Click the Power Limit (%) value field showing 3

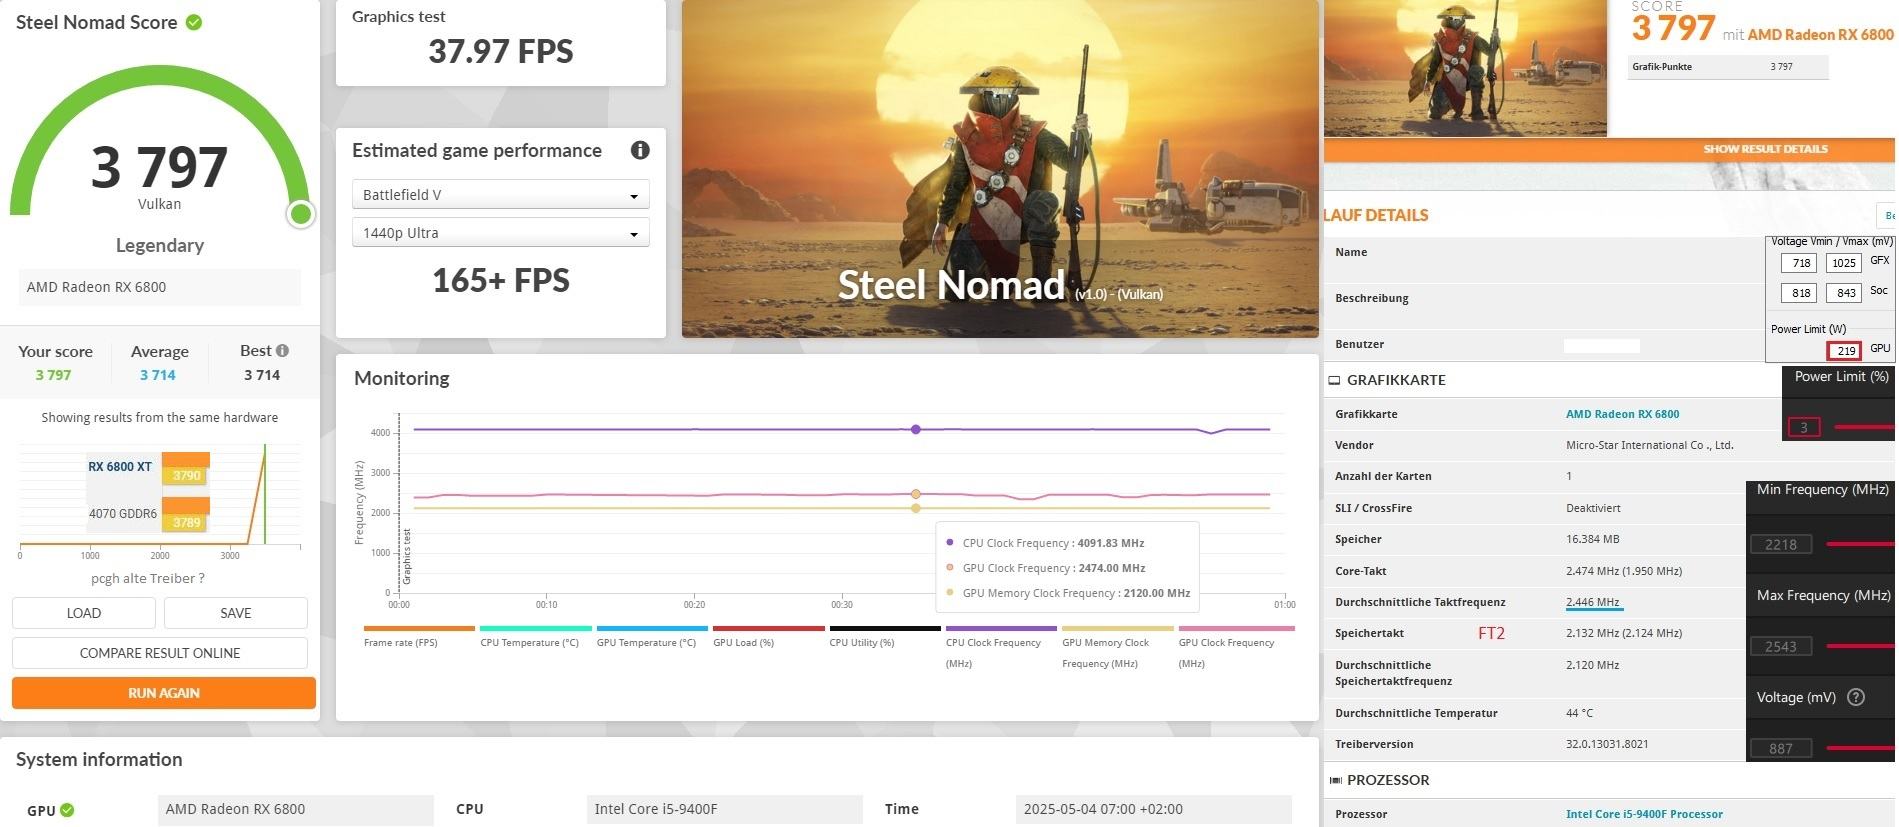click(1804, 427)
